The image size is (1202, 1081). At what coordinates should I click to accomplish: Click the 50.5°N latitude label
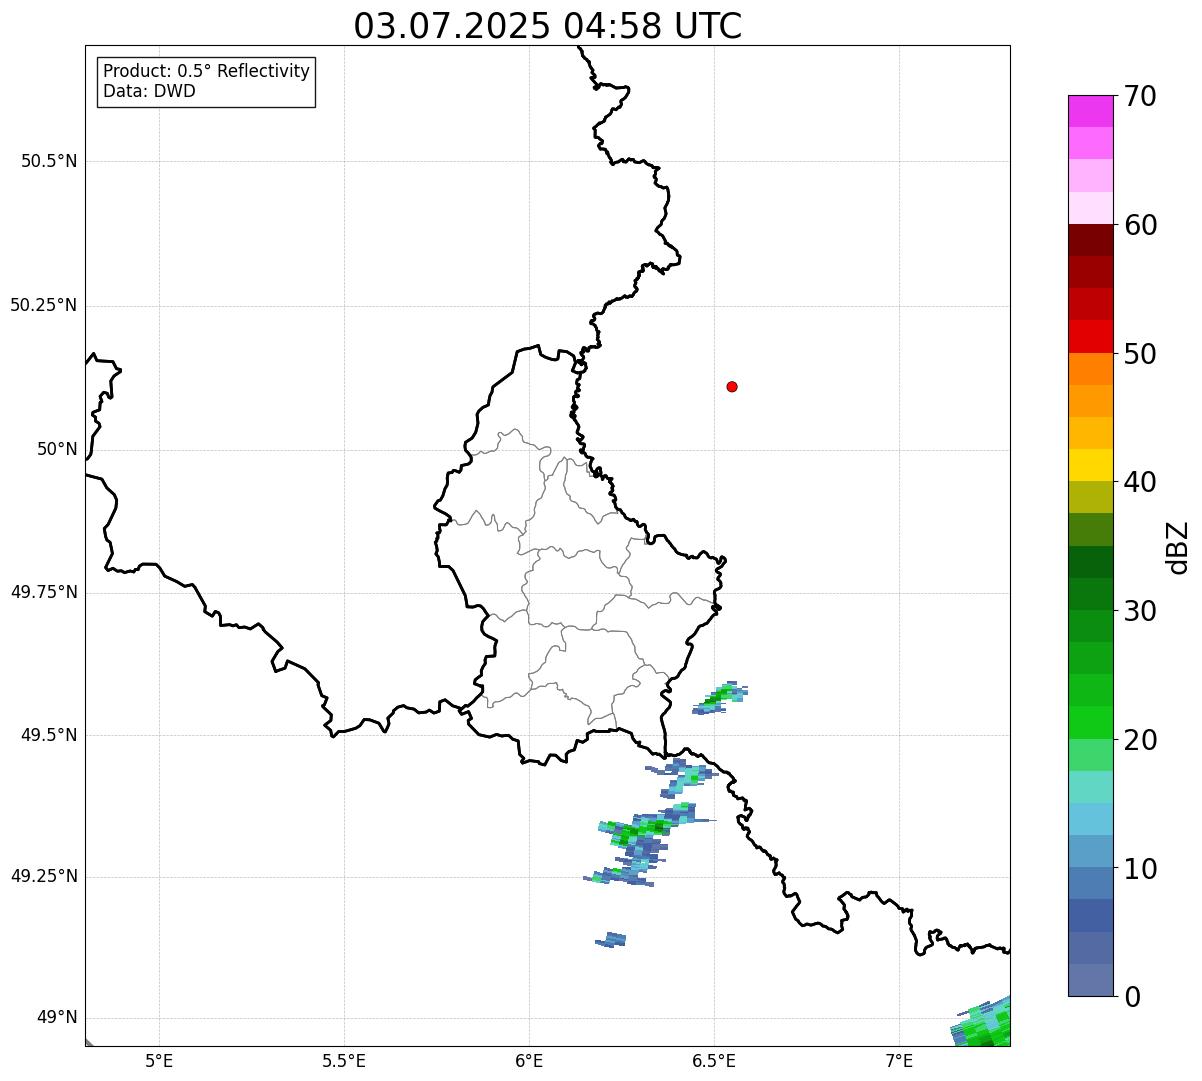49,161
